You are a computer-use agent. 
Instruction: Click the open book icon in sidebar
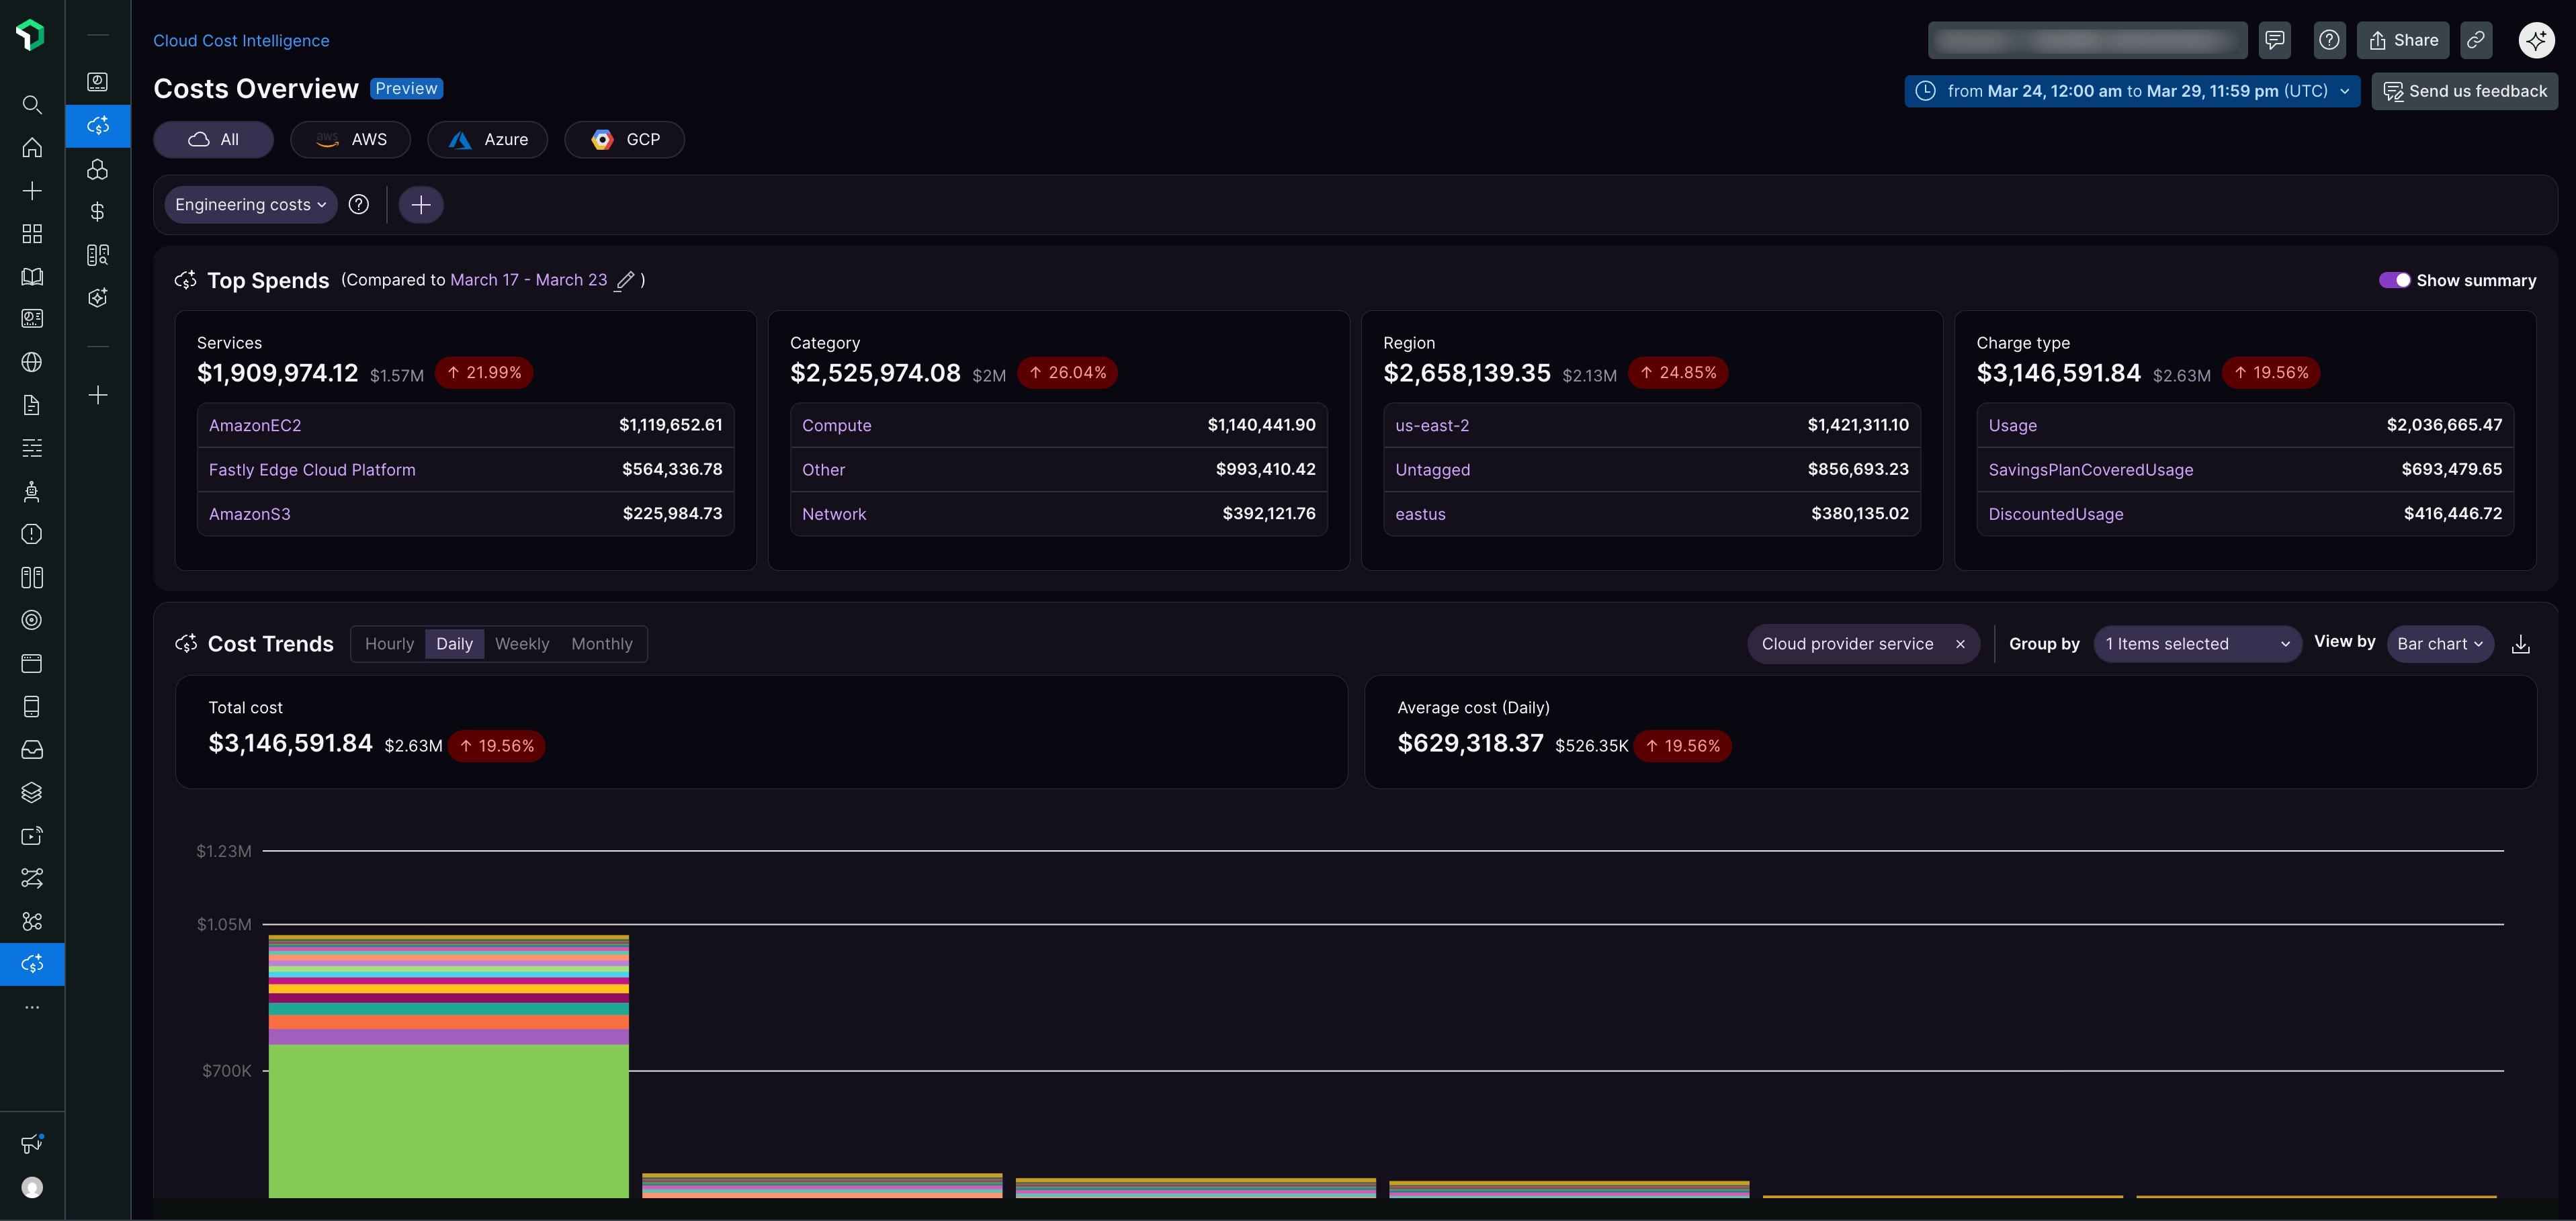[32, 276]
